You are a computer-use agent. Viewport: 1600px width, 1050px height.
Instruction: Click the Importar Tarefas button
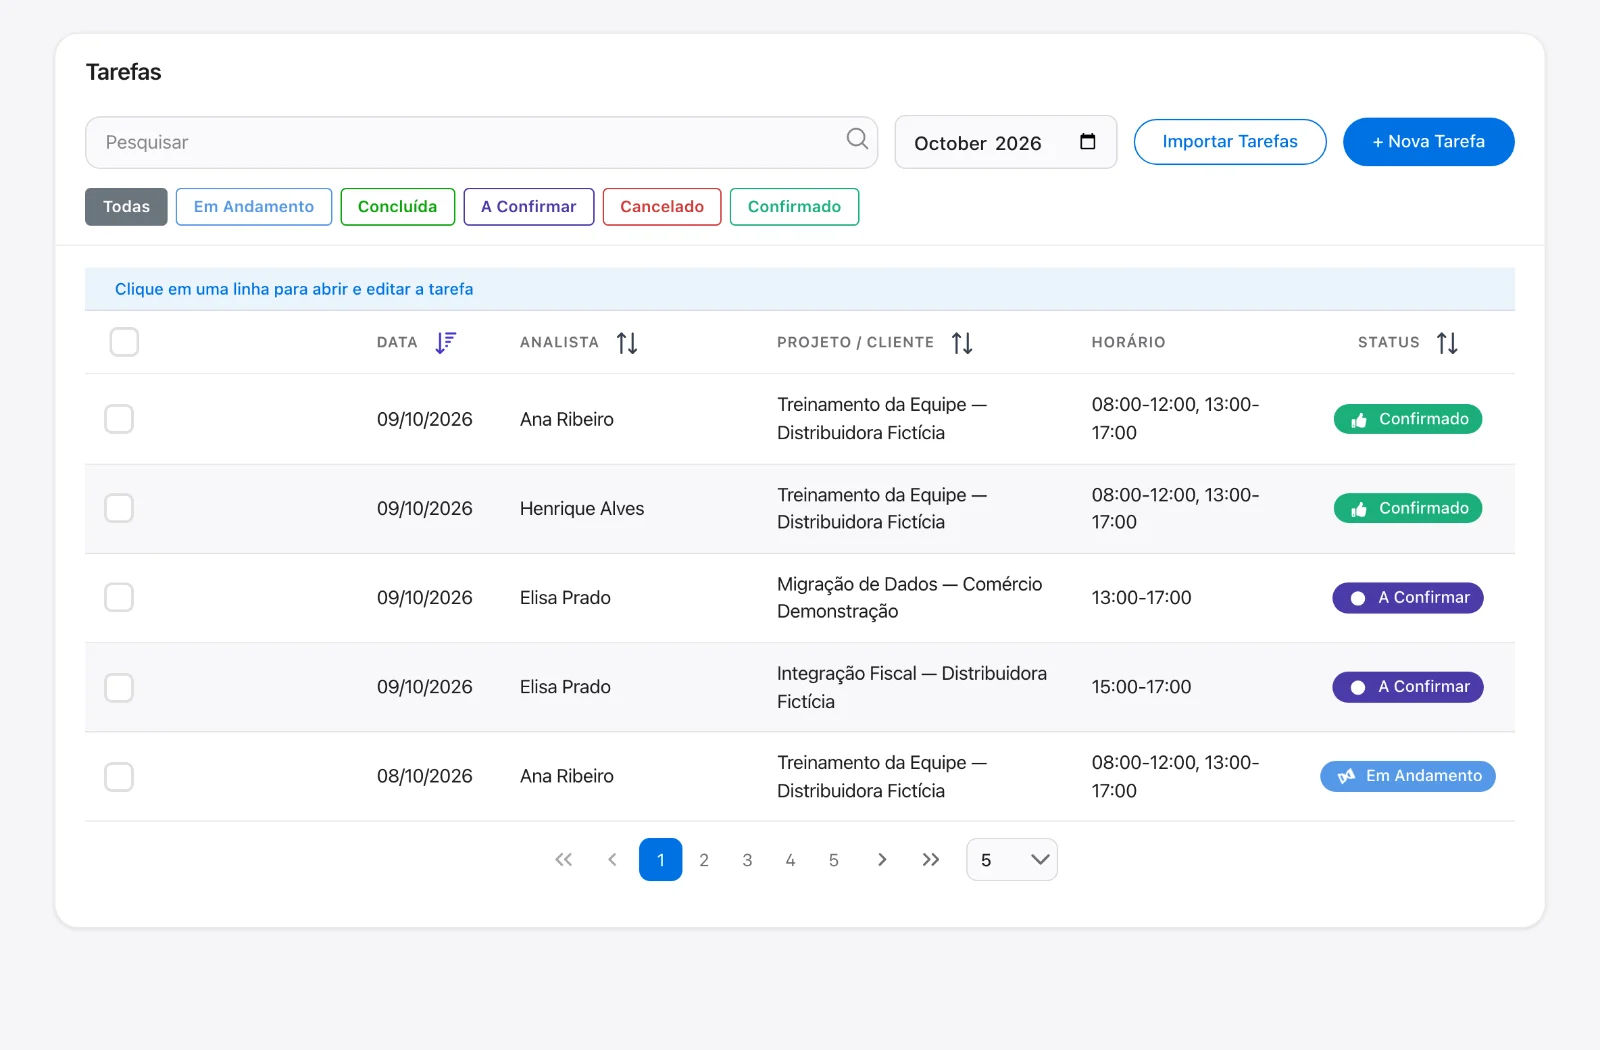(x=1230, y=142)
